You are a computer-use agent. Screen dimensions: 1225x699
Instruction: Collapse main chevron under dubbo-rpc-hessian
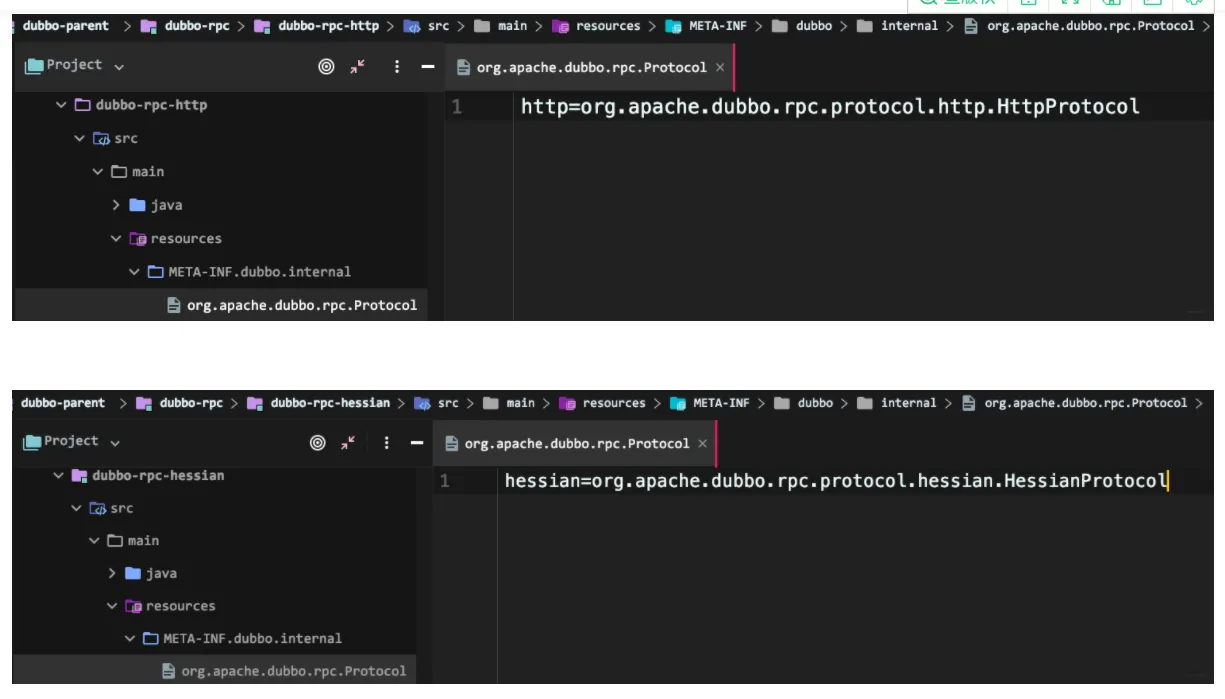[x=95, y=541]
